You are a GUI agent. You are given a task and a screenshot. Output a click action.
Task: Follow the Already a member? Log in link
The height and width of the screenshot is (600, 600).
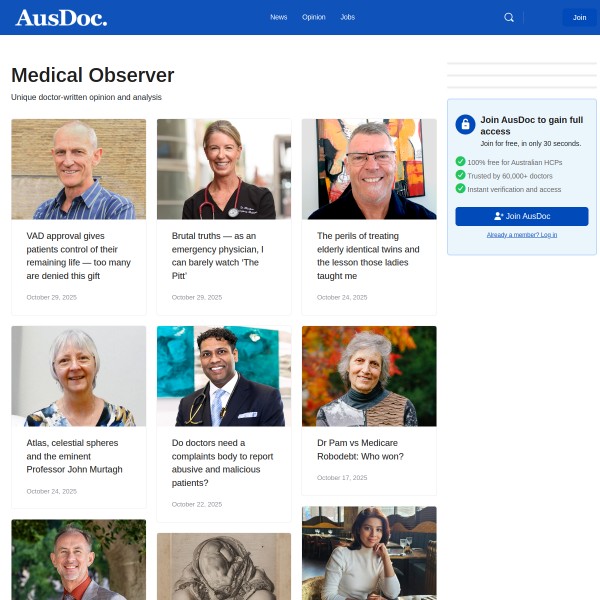(x=522, y=235)
